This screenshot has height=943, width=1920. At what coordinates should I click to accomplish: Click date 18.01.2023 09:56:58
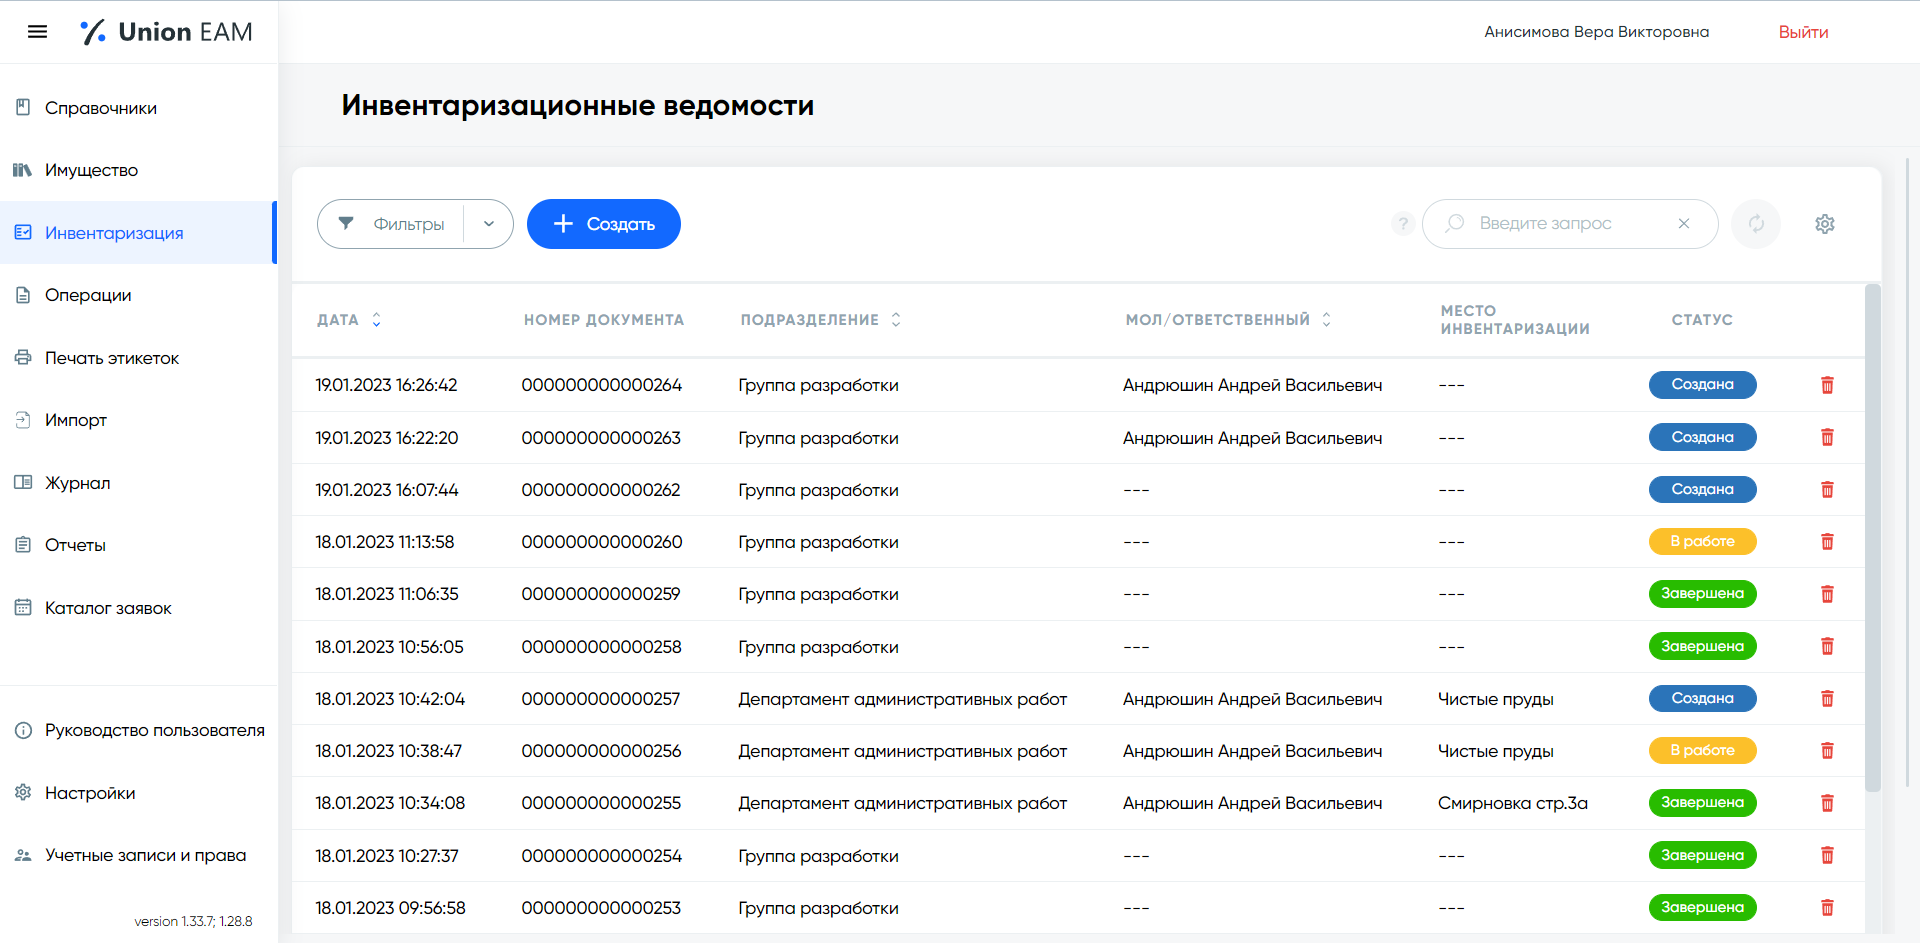[x=391, y=908]
